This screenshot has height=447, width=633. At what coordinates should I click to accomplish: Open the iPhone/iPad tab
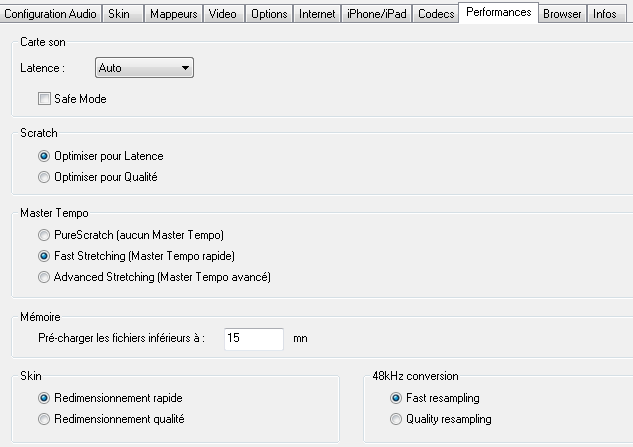pyautogui.click(x=375, y=14)
